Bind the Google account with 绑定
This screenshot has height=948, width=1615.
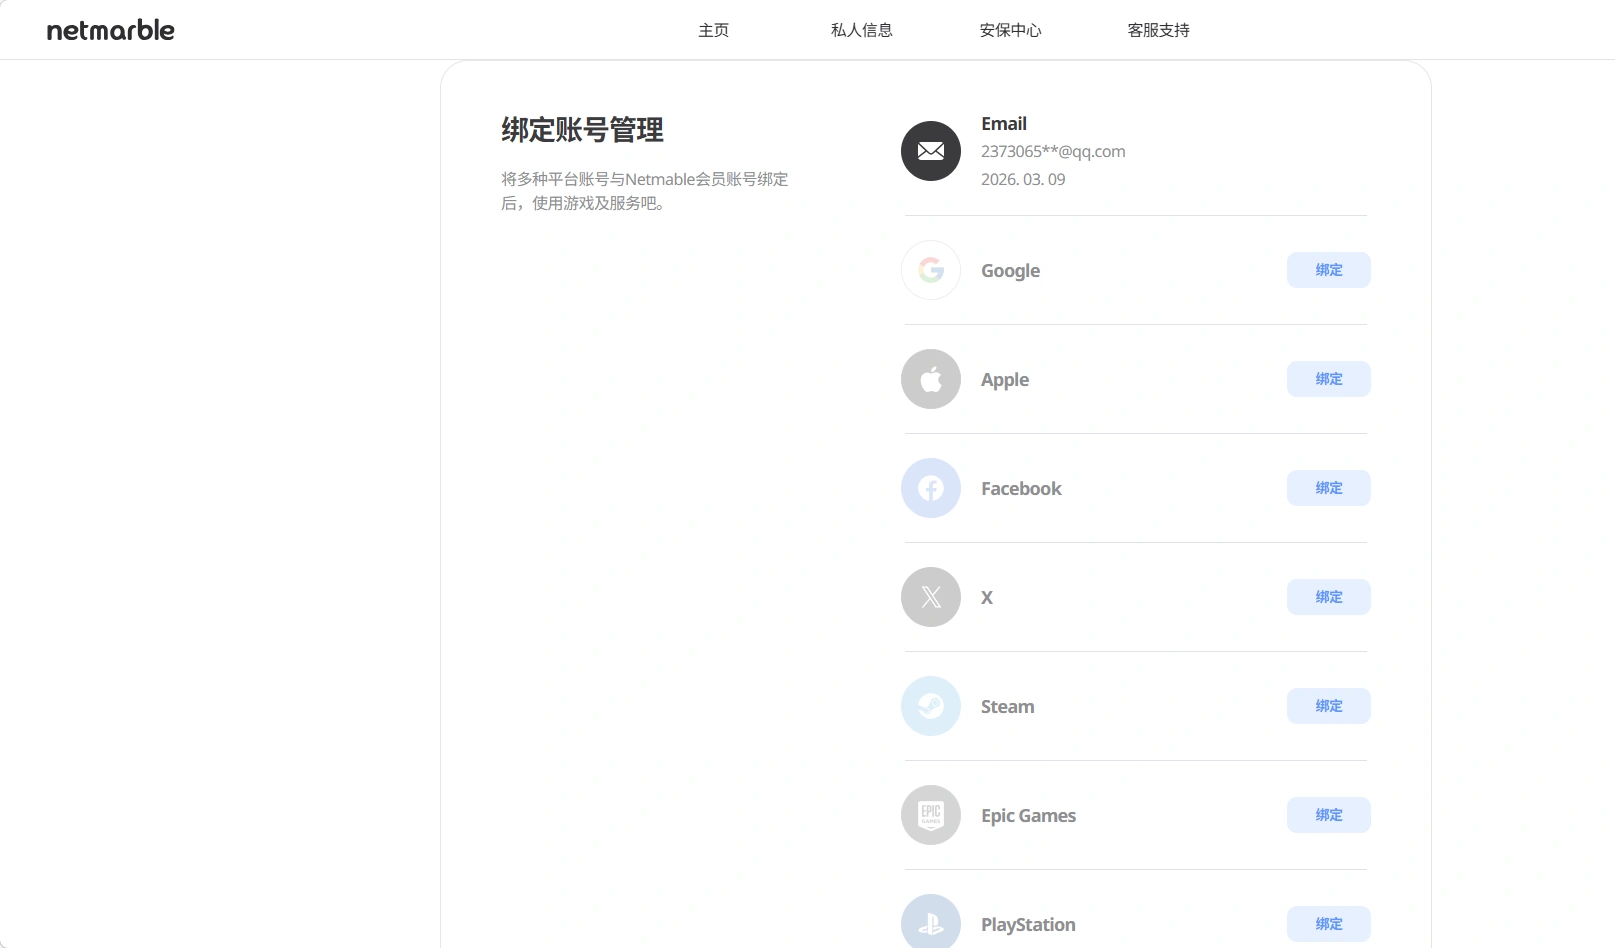coord(1329,270)
